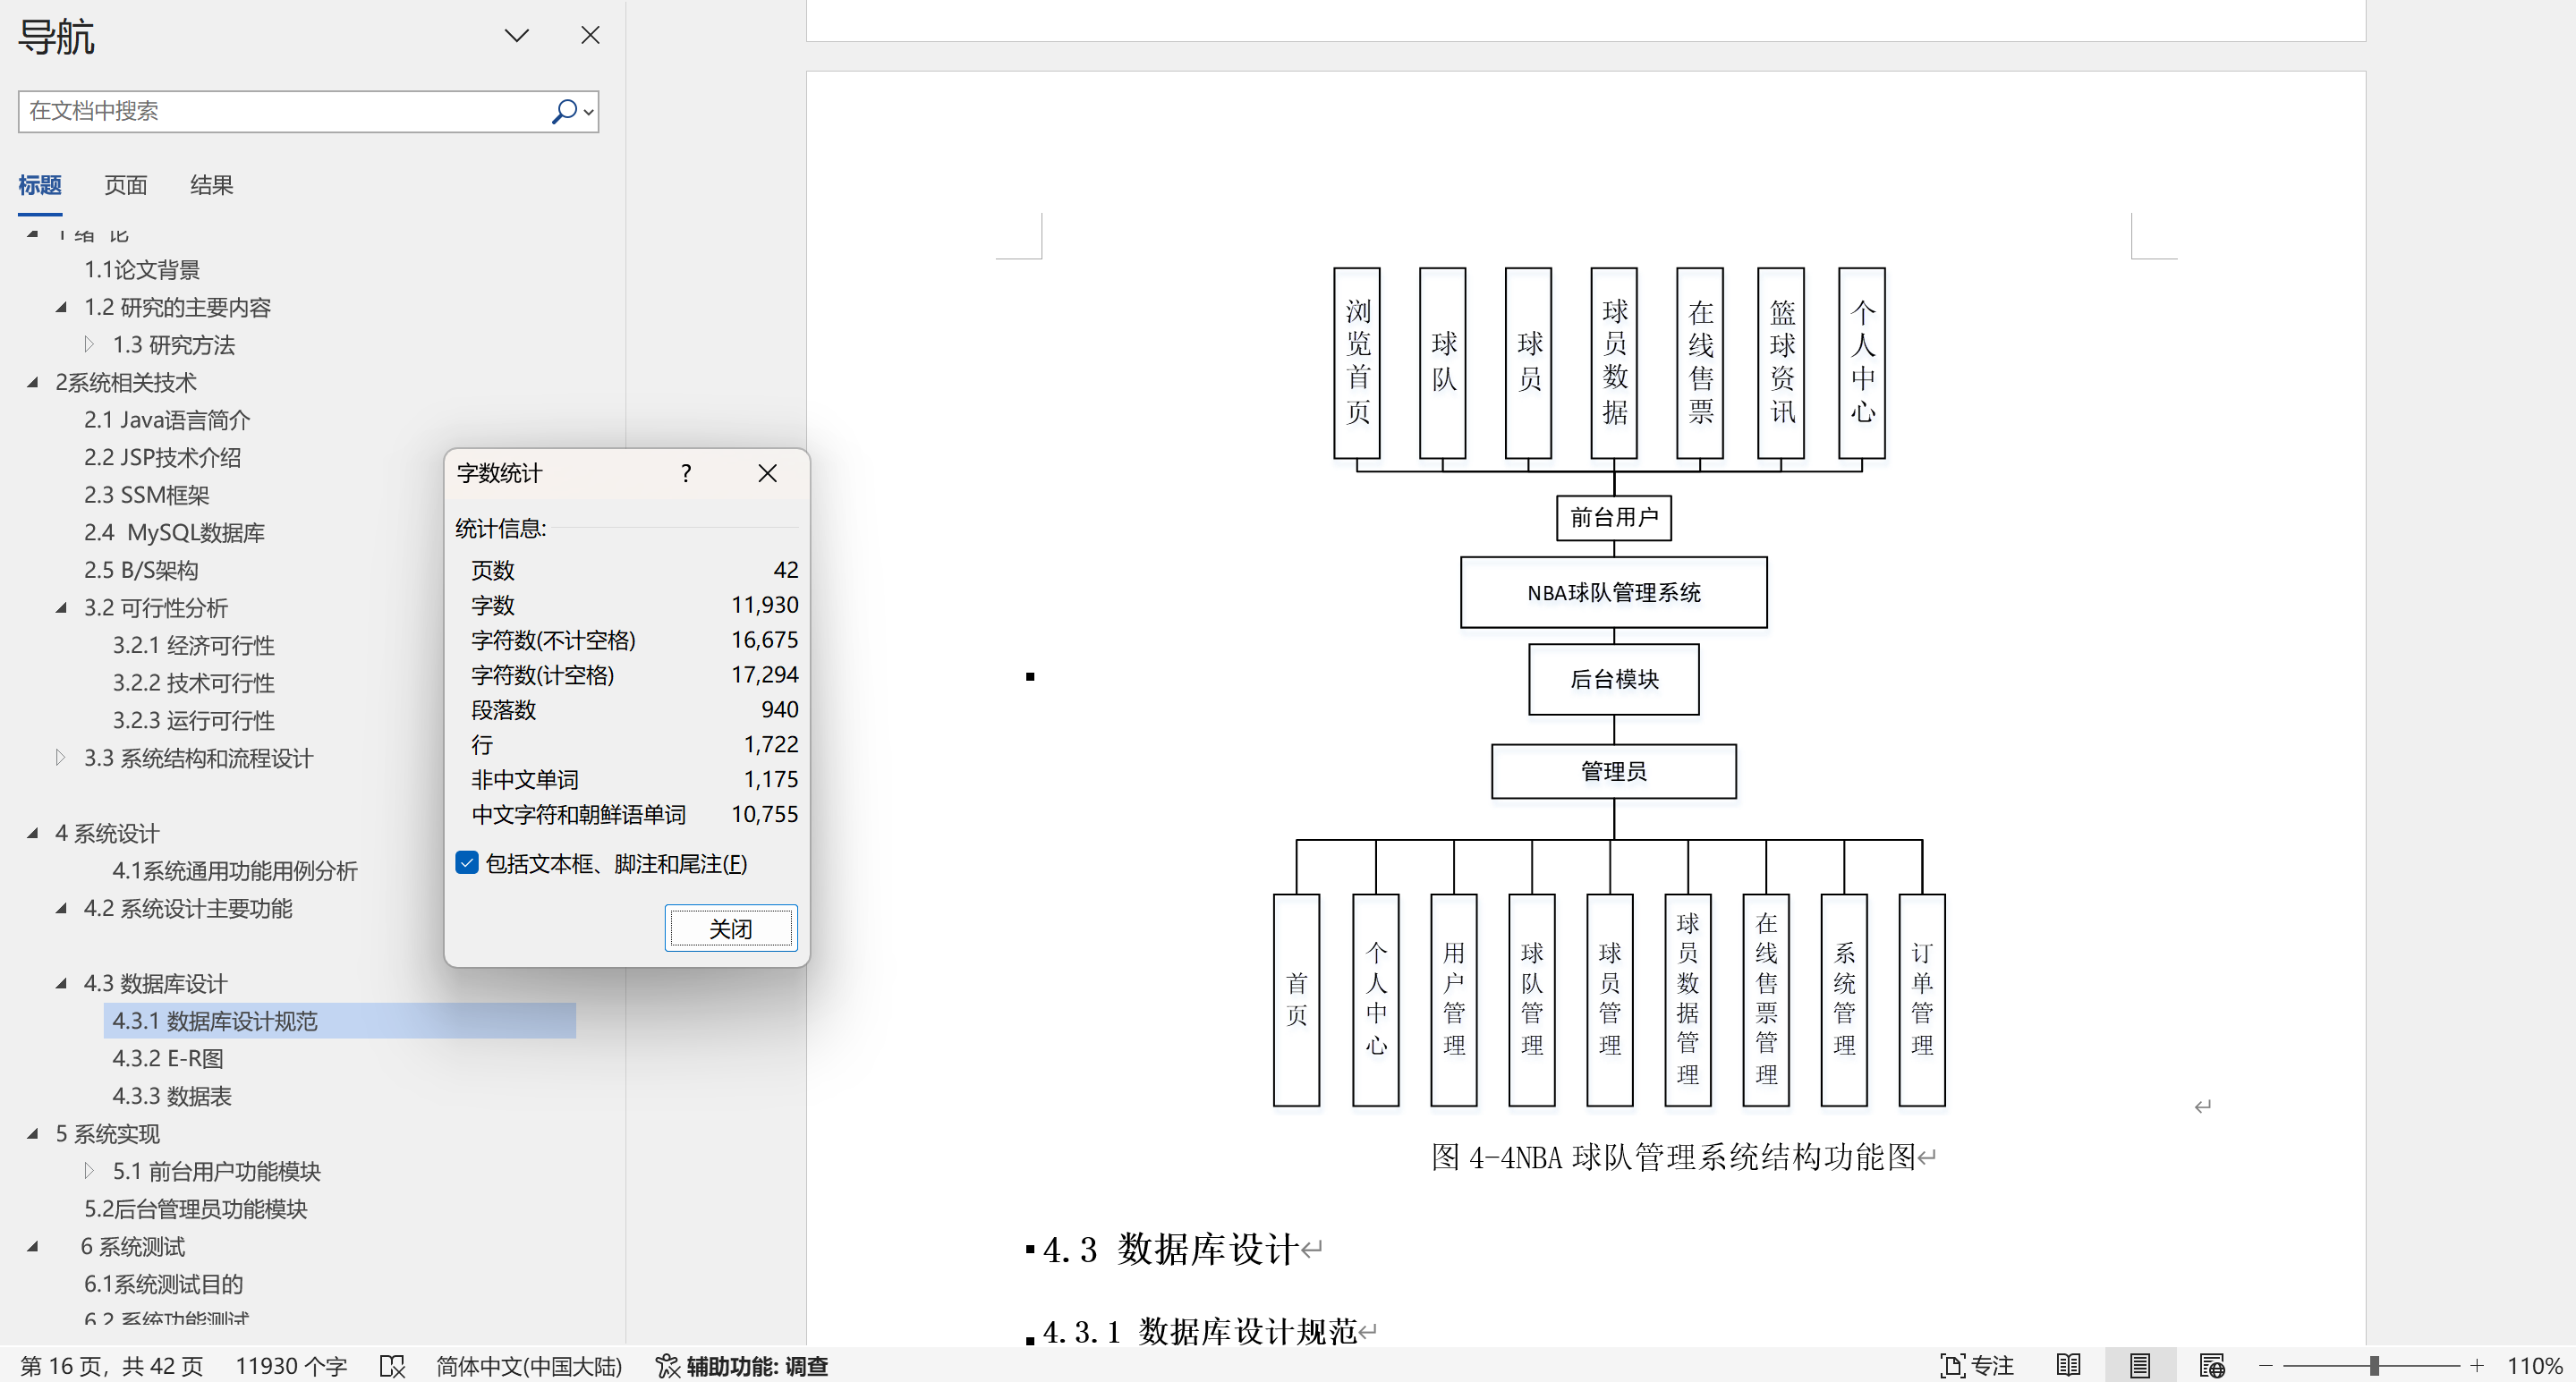Go to heading 3.2.2 技术可行性
Screen dimensions: 2576x1382
193,683
